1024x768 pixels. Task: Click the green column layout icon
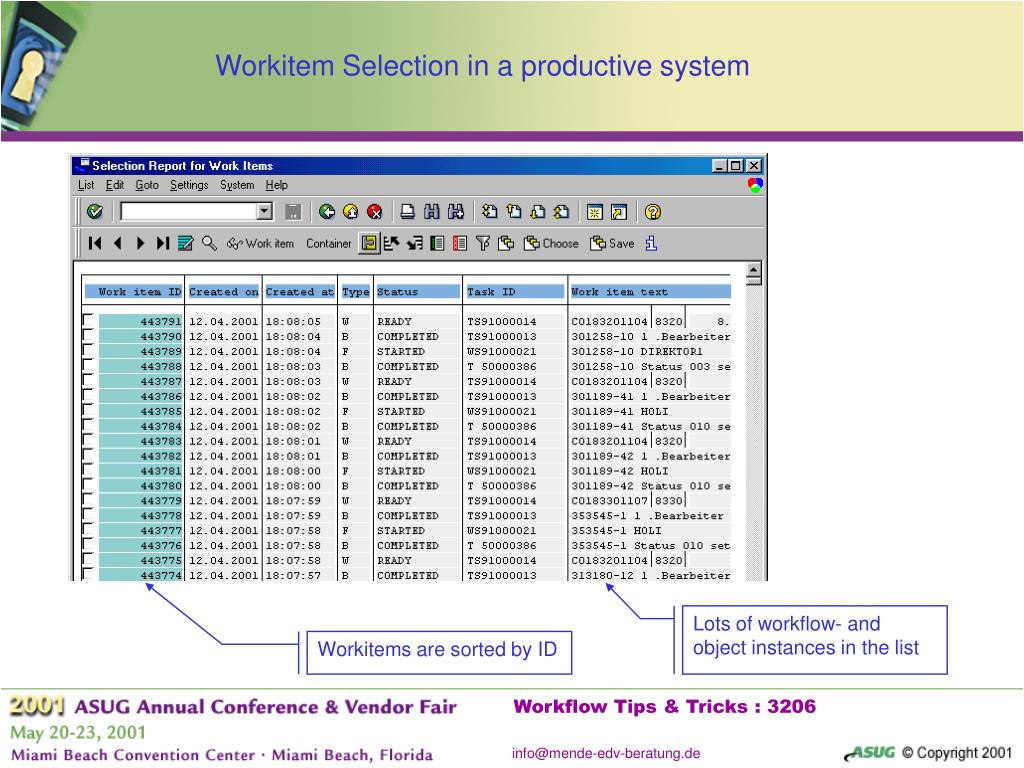click(437, 244)
